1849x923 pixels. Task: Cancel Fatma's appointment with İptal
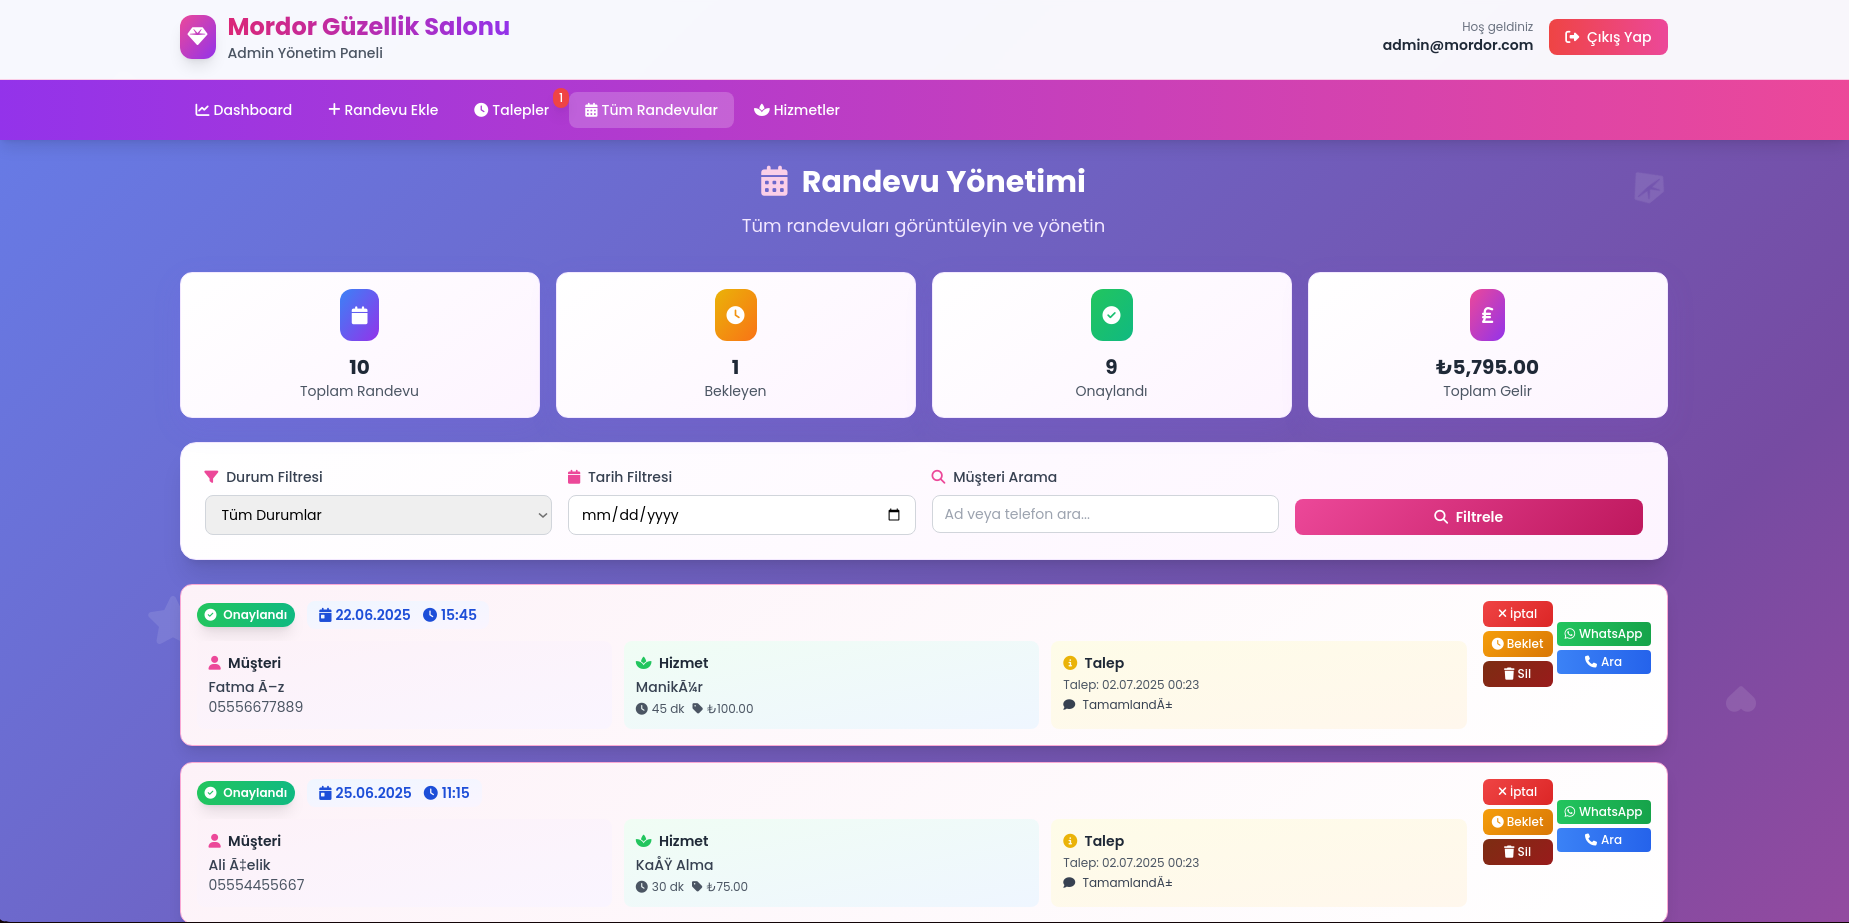1517,614
